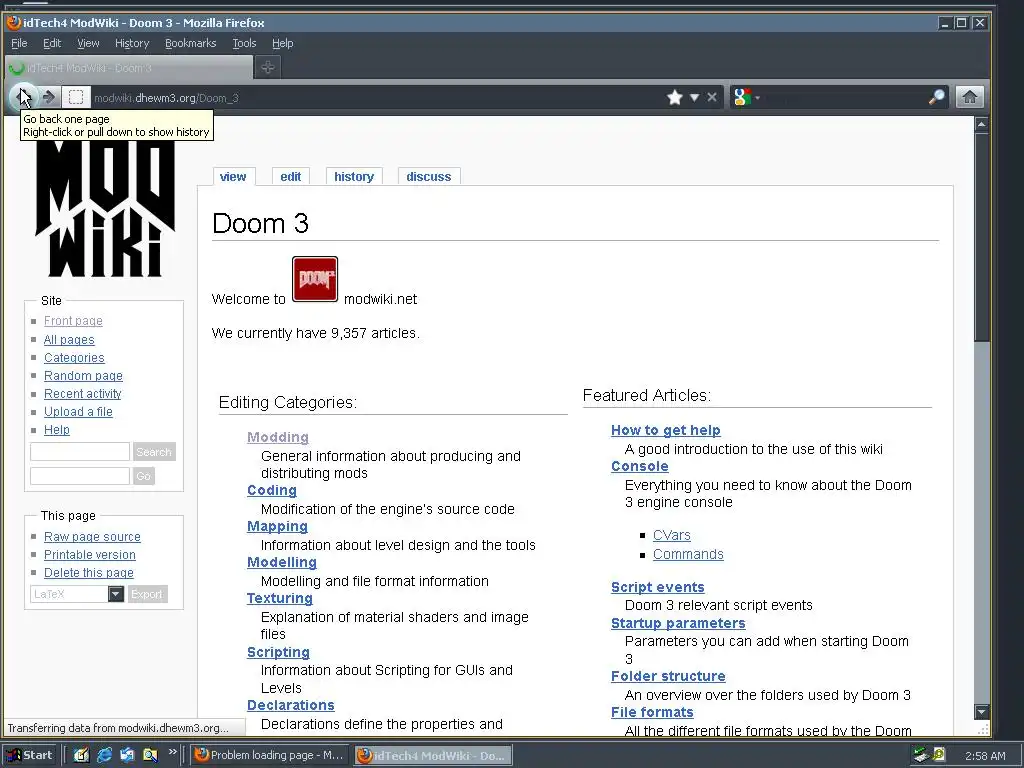
Task: Open the Script events article
Action: [658, 586]
